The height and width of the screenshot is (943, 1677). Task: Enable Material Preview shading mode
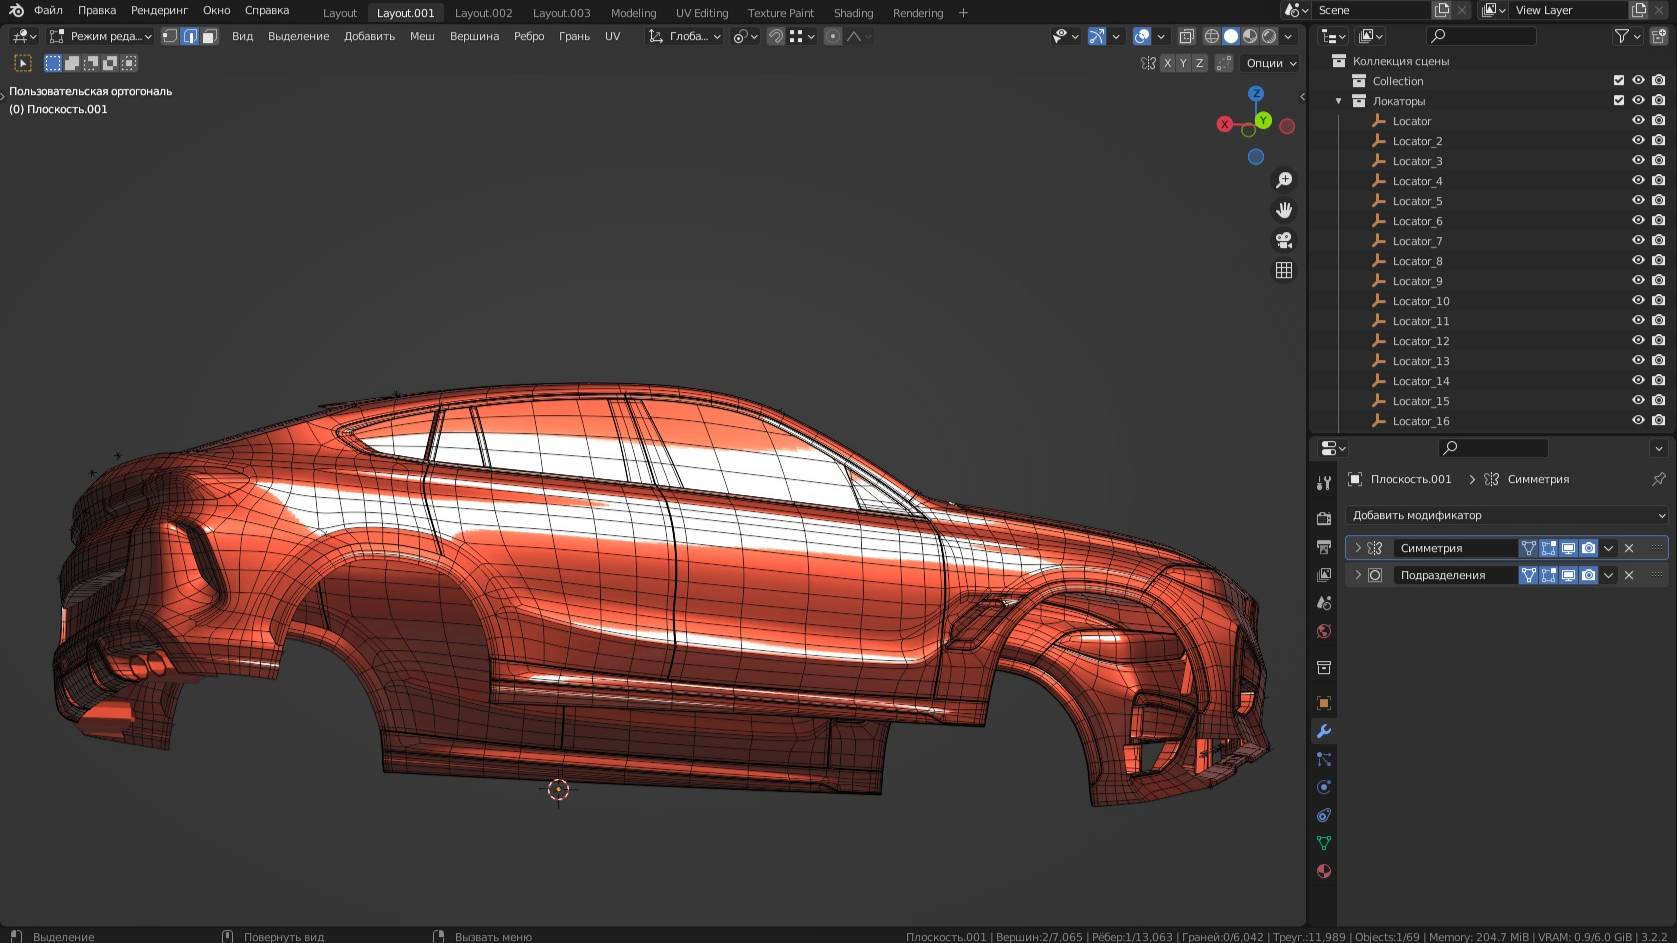pos(1252,36)
